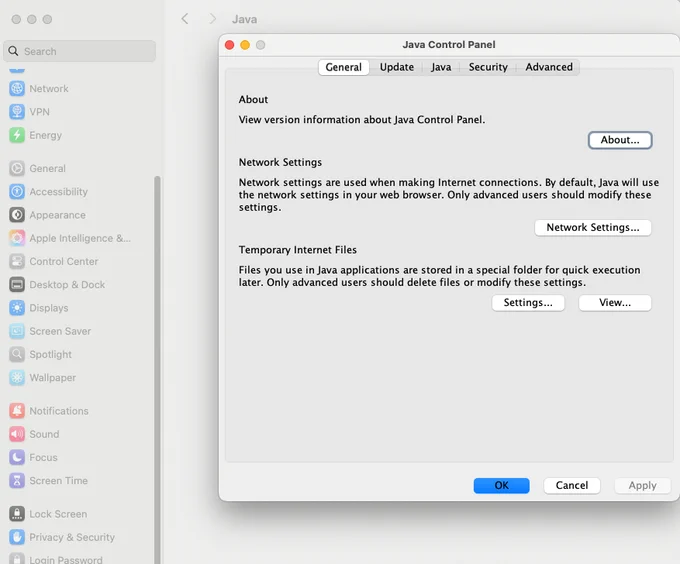This screenshot has width=680, height=564.
Task: Select the Displays icon in sidebar
Action: (17, 308)
